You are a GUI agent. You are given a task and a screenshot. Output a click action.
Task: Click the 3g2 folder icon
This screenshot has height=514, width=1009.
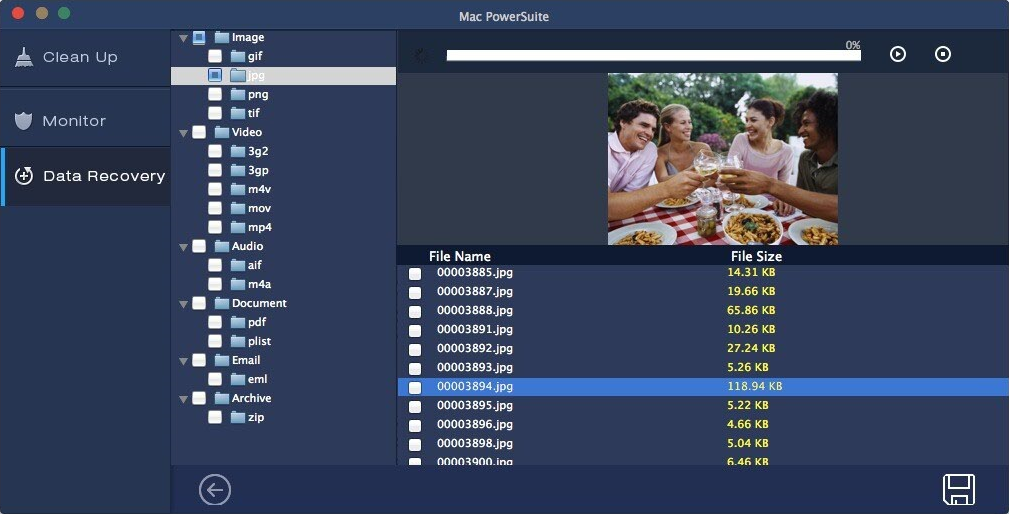point(238,151)
